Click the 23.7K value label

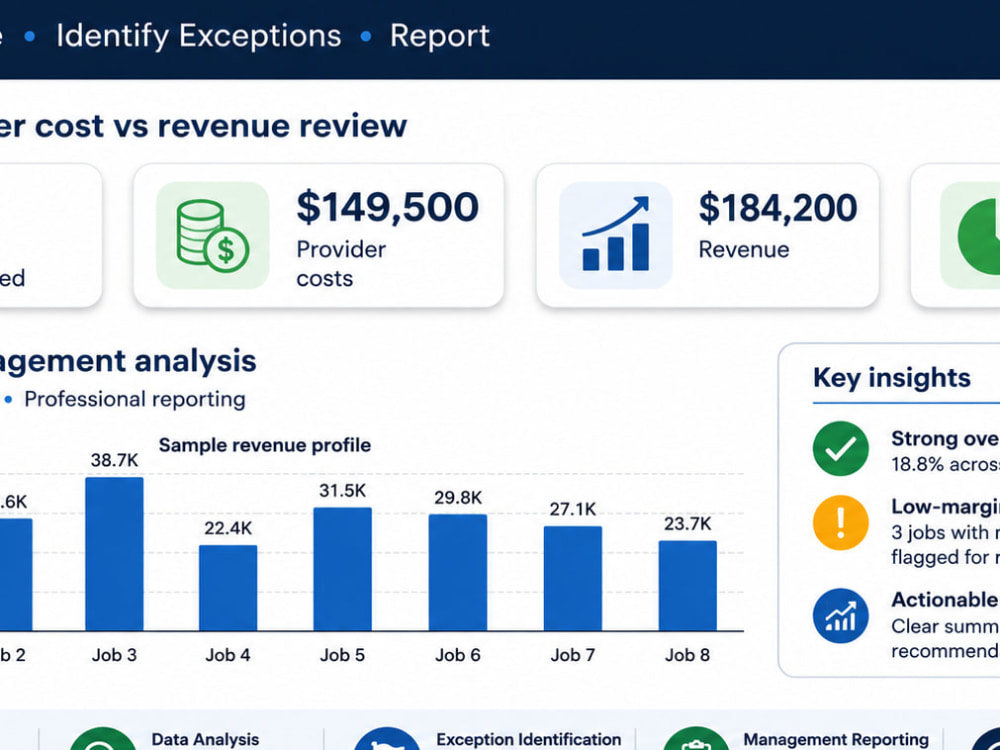688,524
